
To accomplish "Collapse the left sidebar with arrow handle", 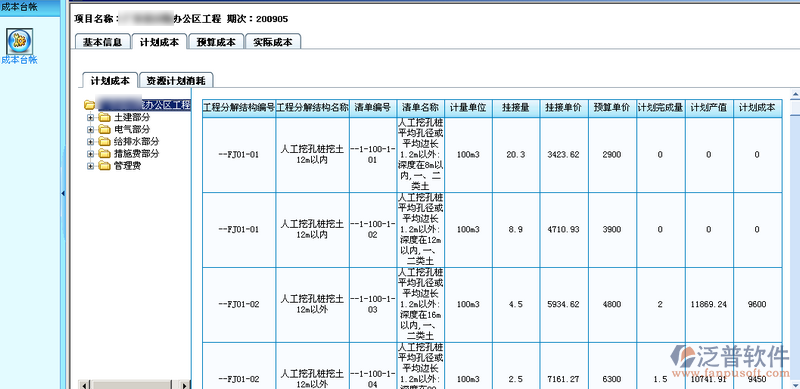I will pos(63,193).
